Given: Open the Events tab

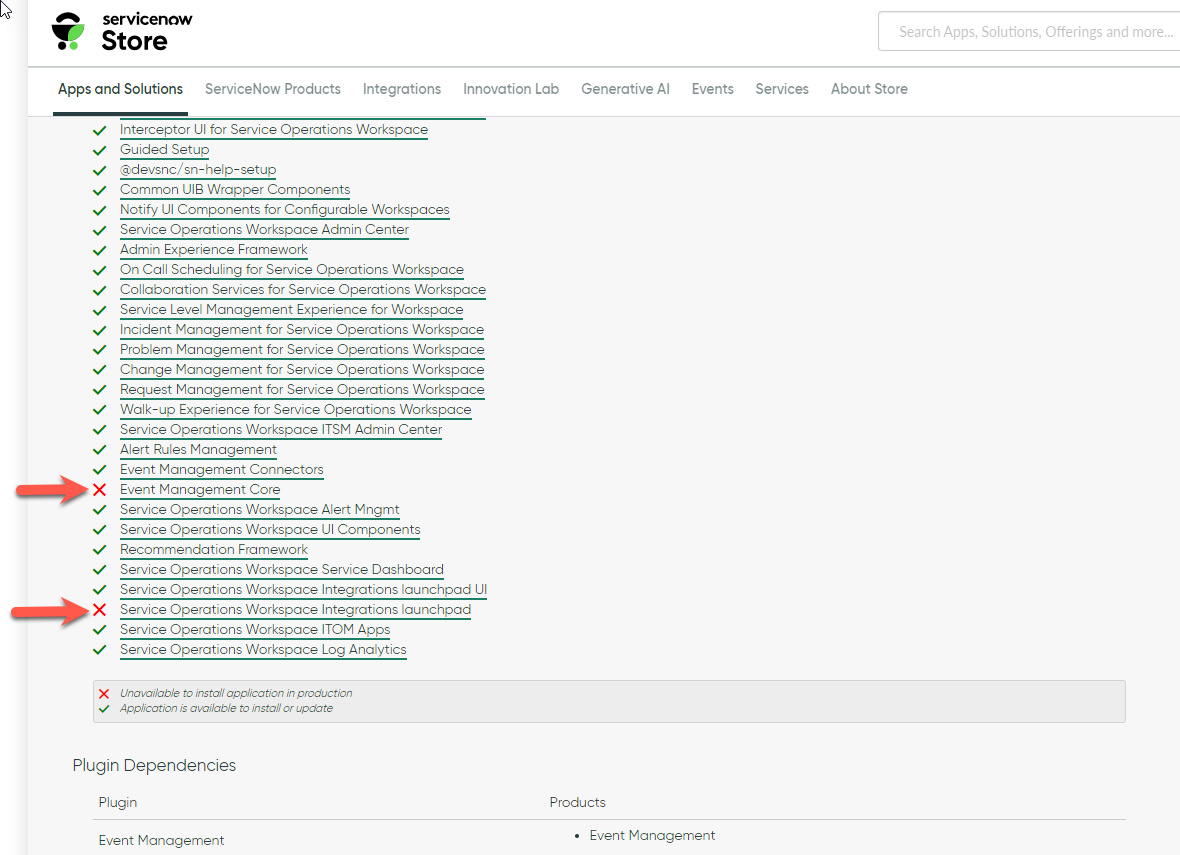Looking at the screenshot, I should 713,89.
